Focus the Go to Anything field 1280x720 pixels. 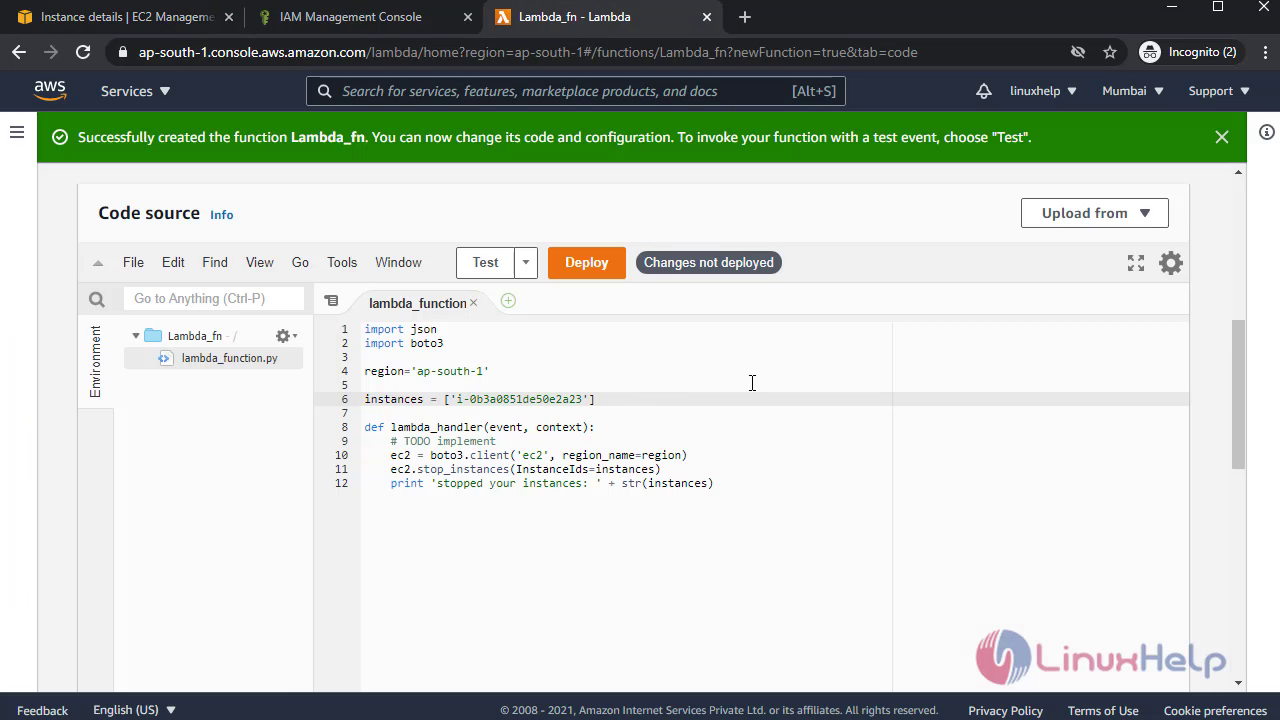214,299
